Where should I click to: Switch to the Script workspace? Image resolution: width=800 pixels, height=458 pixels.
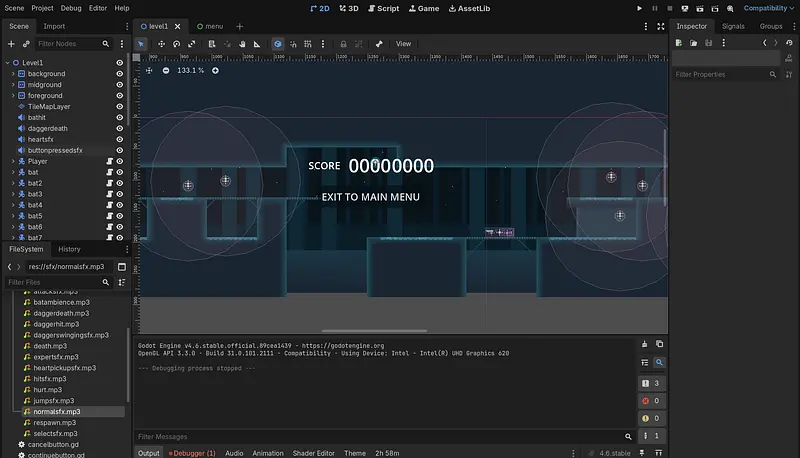click(382, 8)
